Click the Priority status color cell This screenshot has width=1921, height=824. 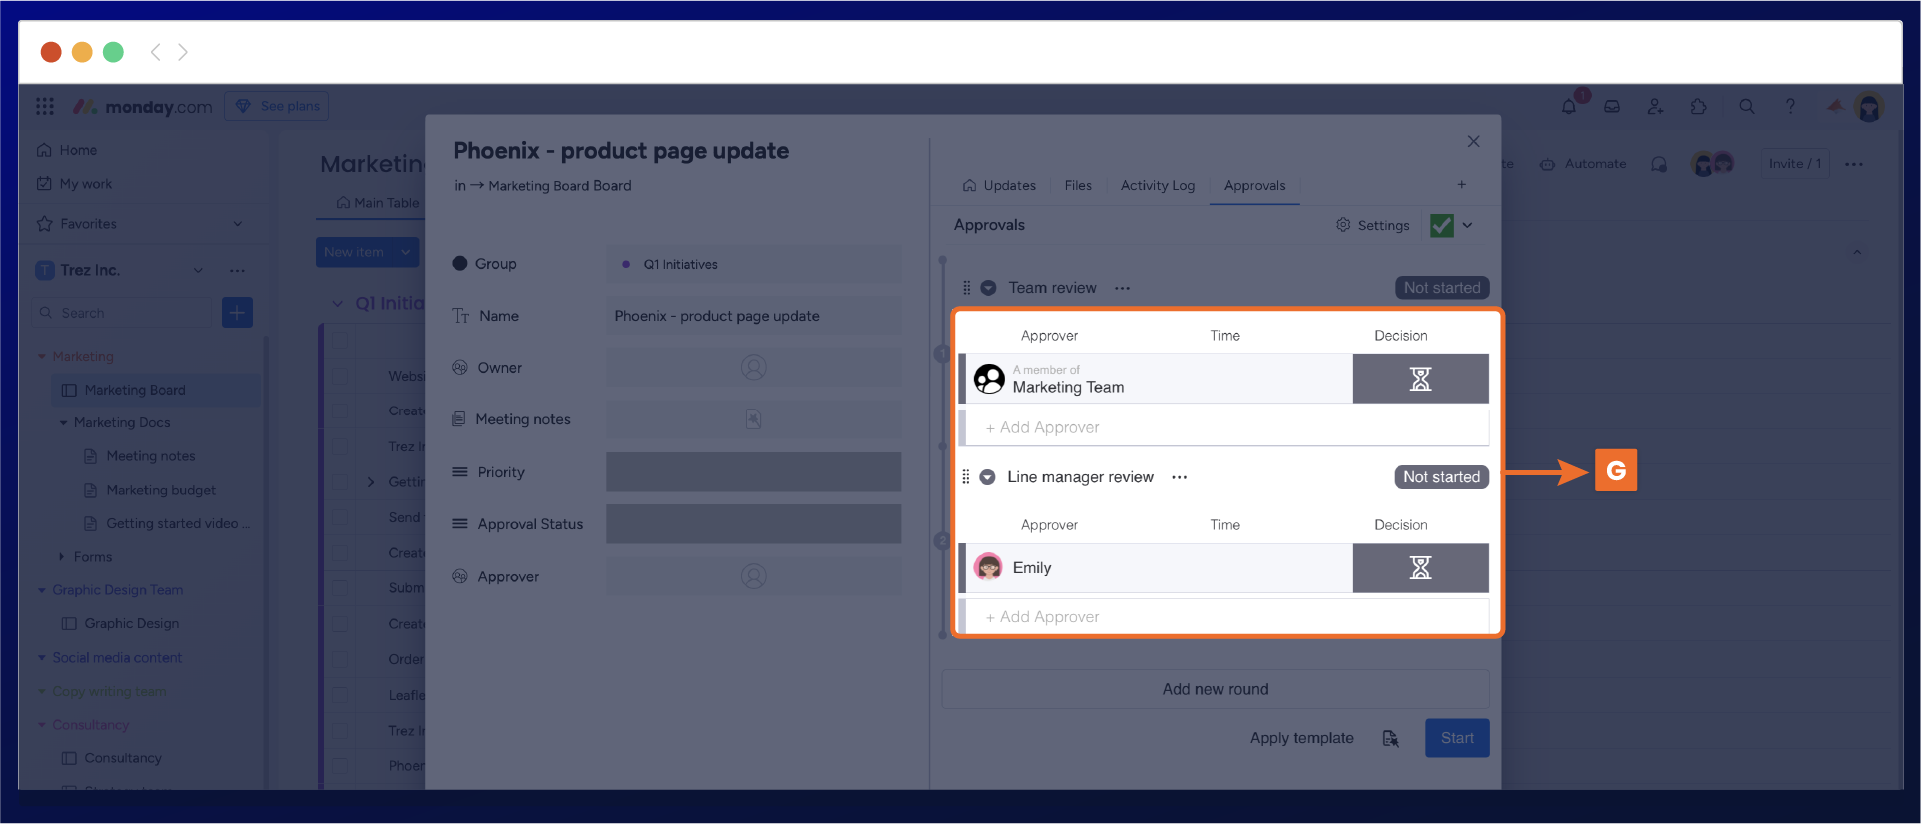click(753, 472)
